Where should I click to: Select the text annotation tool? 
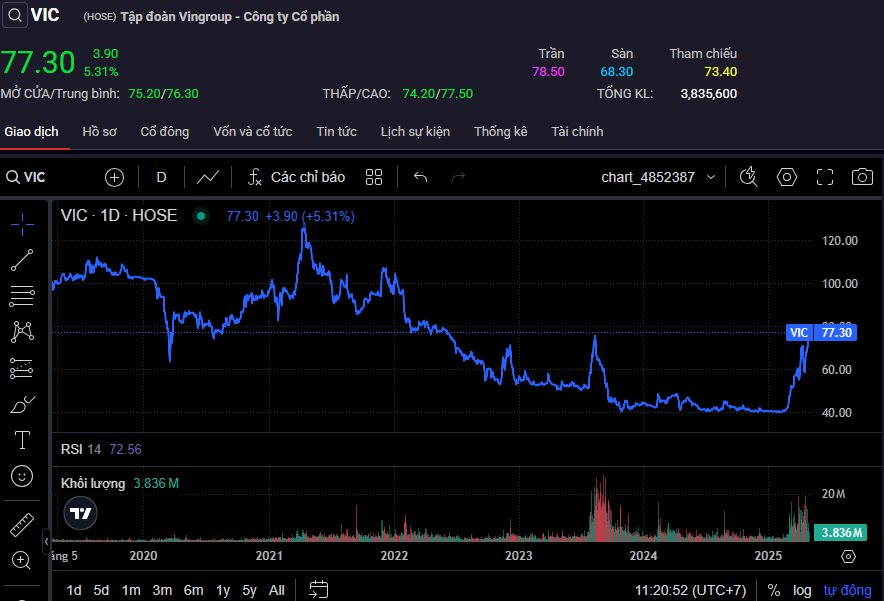tap(22, 440)
